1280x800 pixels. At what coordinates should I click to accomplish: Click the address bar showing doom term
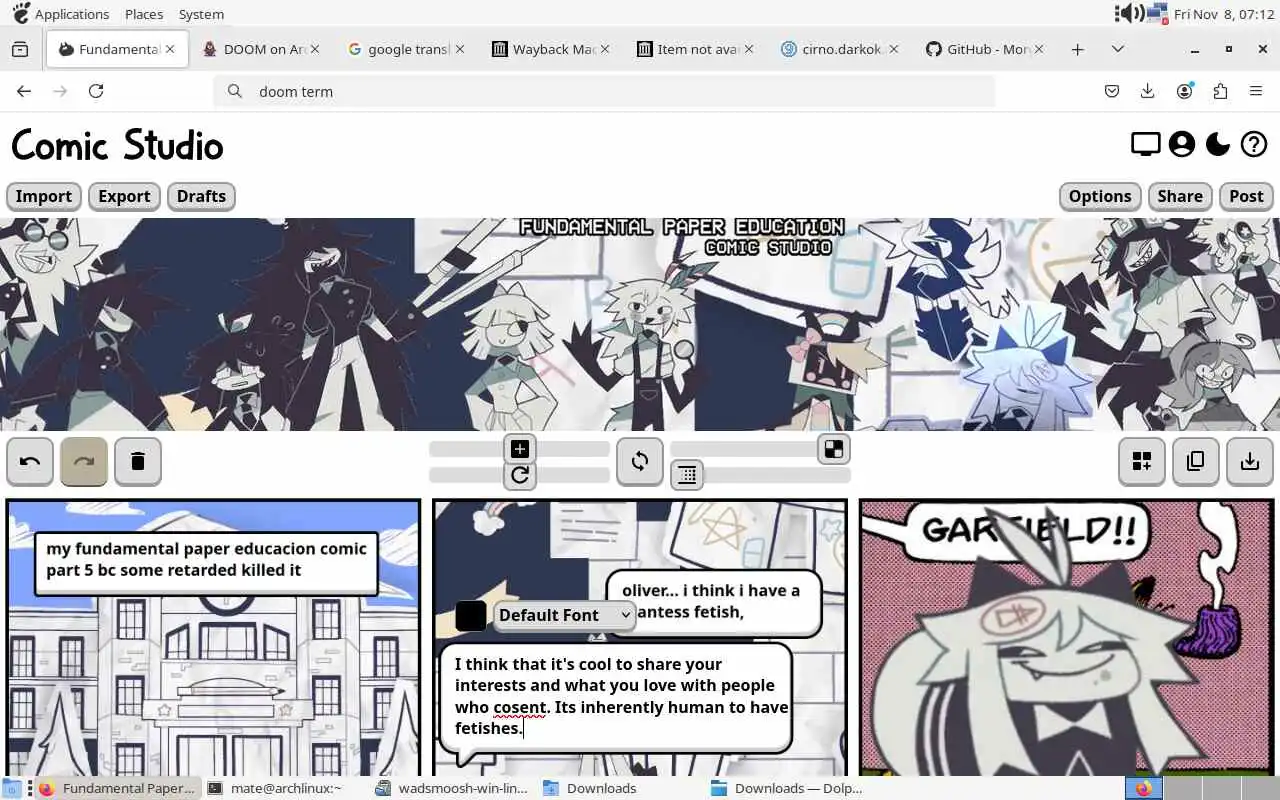click(x=604, y=91)
